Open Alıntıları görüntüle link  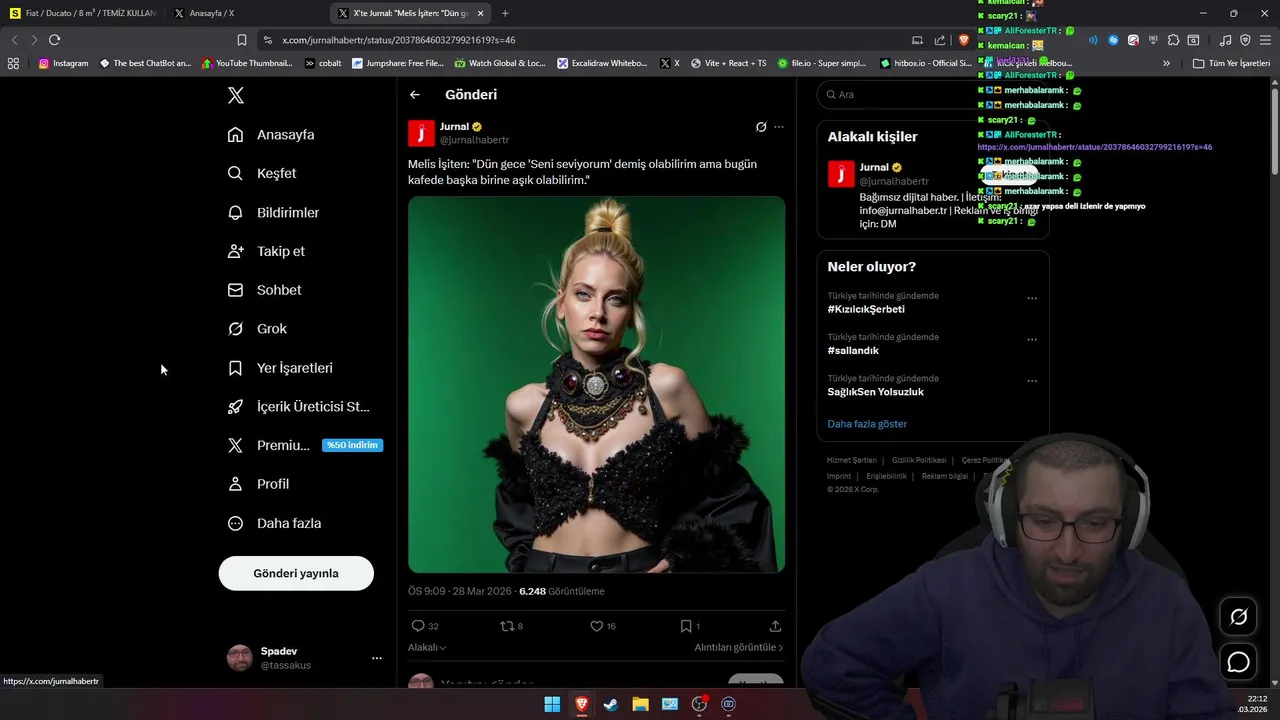point(739,648)
